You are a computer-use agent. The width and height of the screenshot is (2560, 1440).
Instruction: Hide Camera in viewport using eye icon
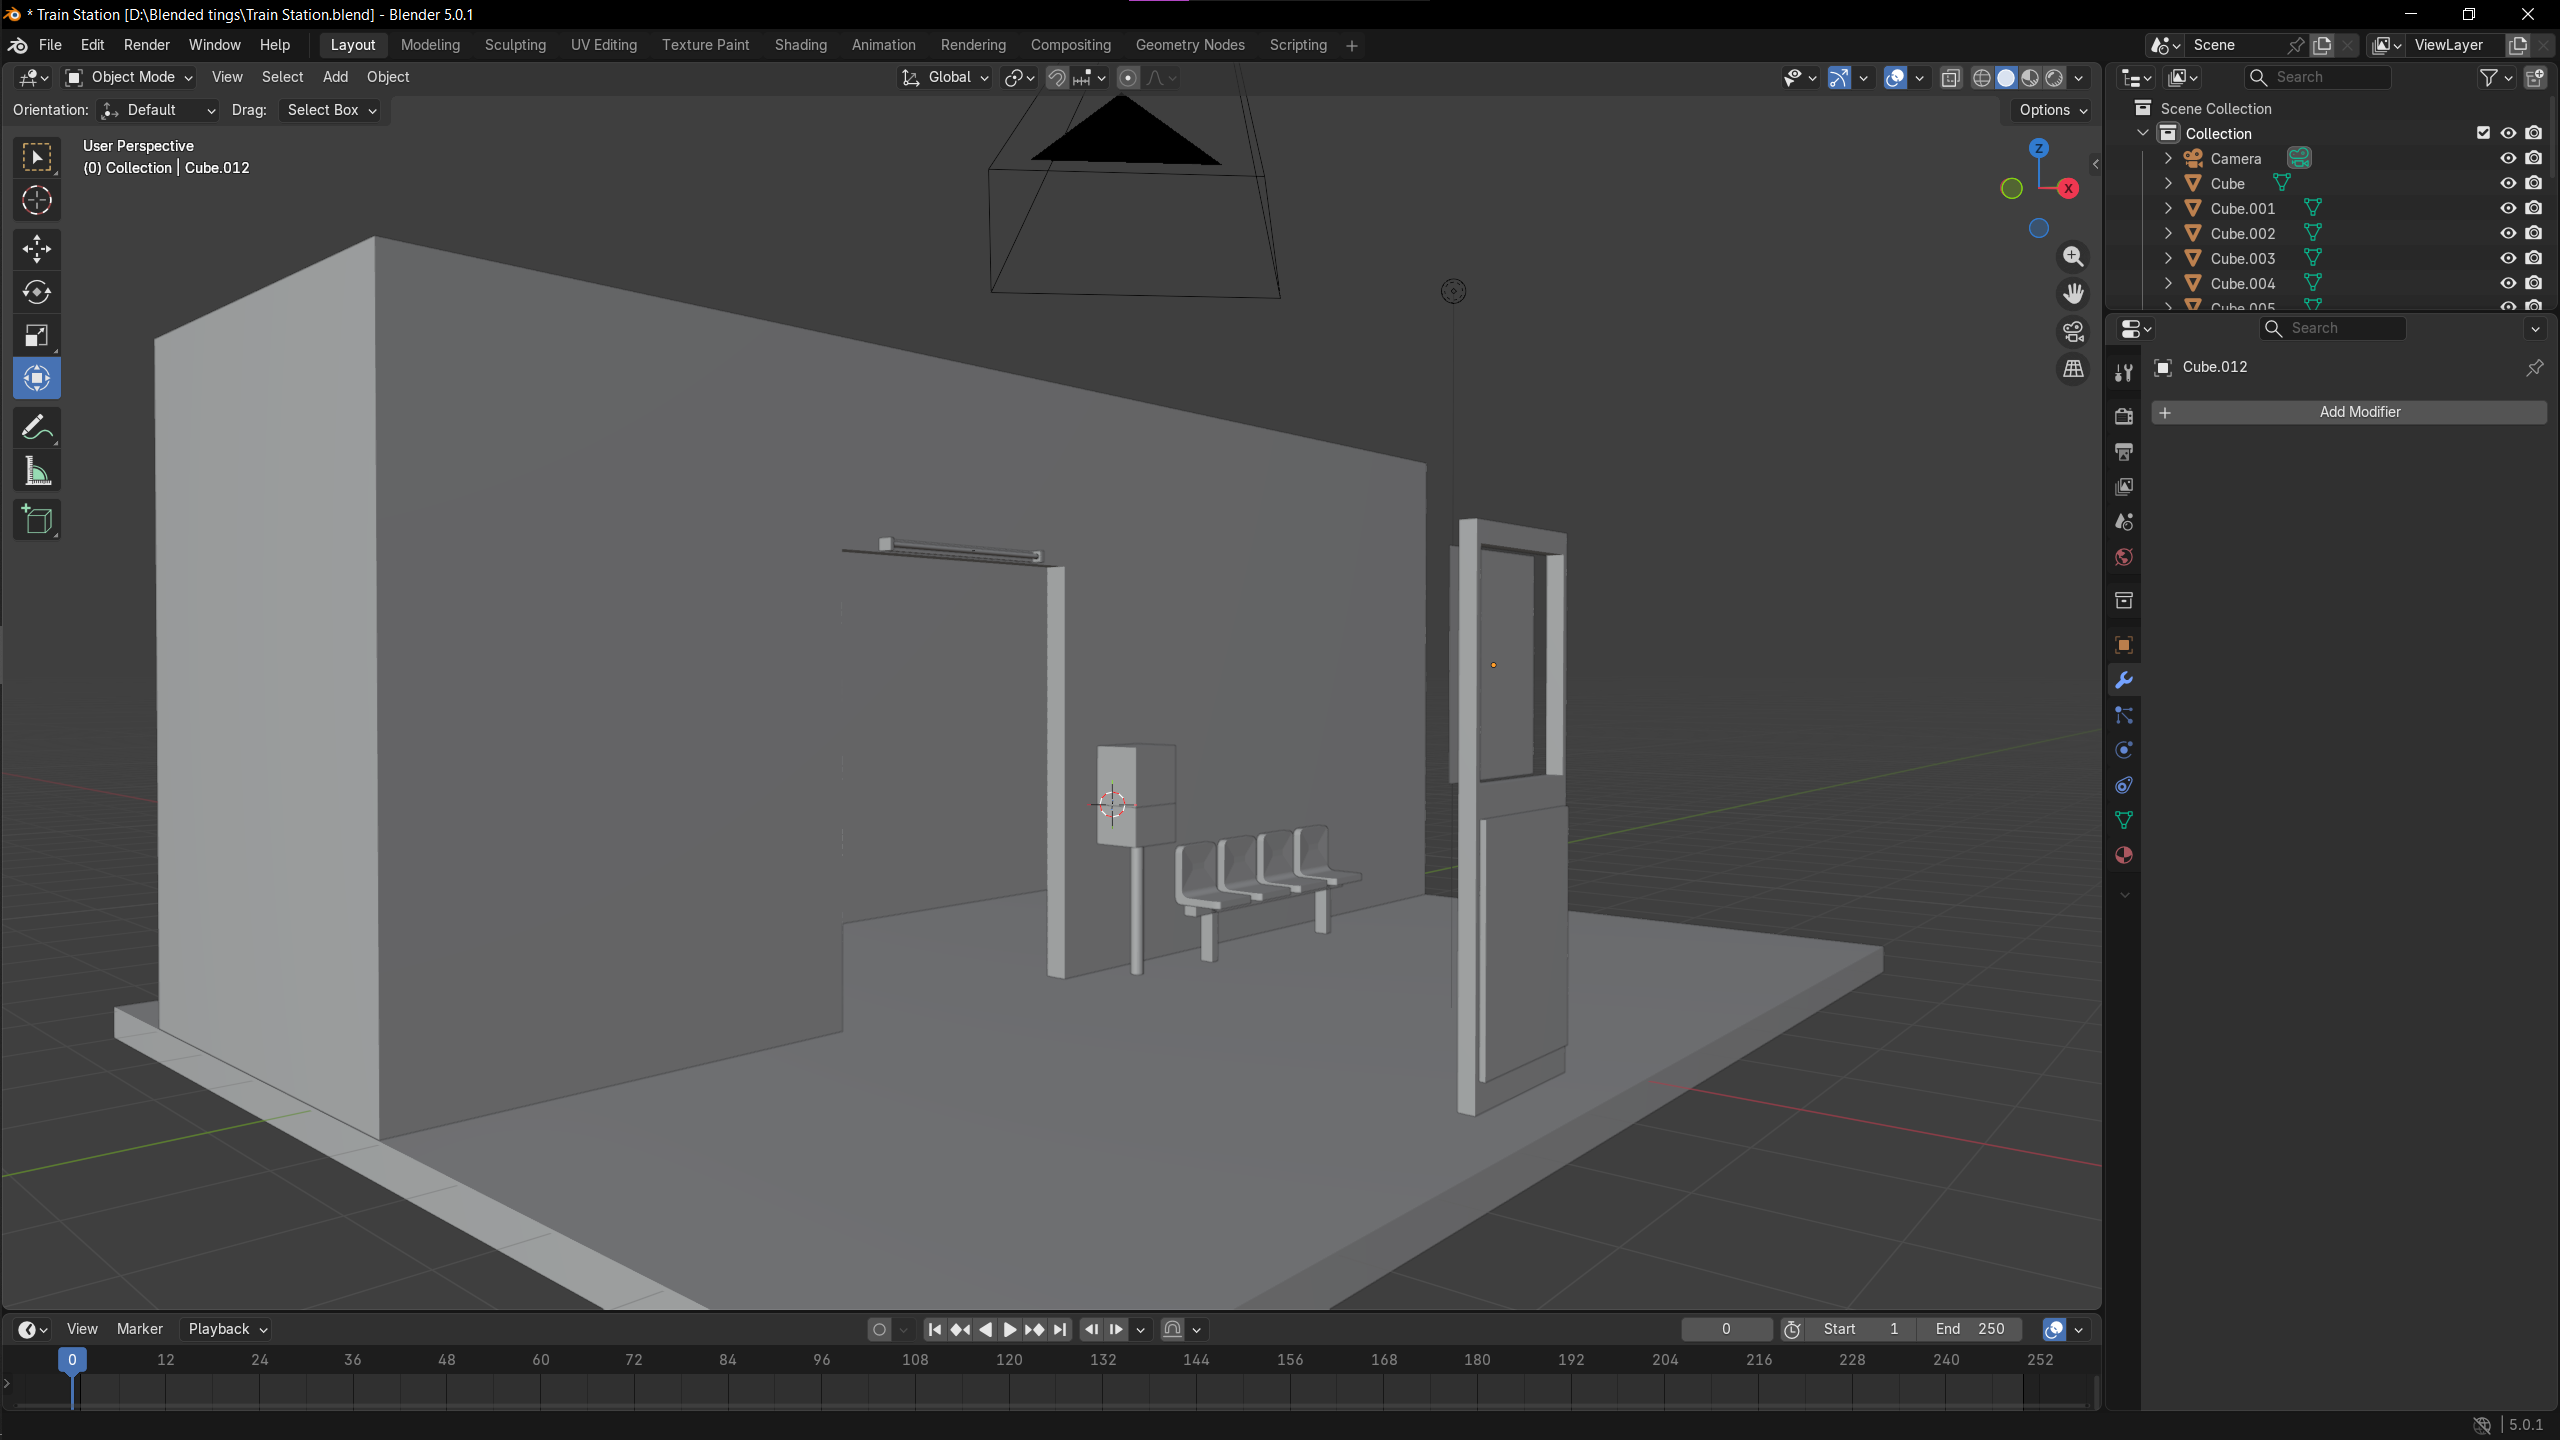2508,158
